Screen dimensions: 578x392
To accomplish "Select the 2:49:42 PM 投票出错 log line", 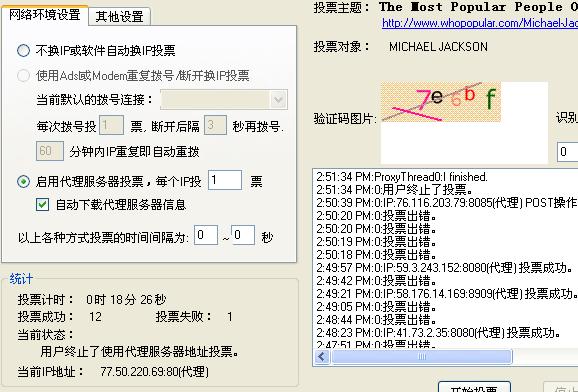I will click(x=376, y=281).
